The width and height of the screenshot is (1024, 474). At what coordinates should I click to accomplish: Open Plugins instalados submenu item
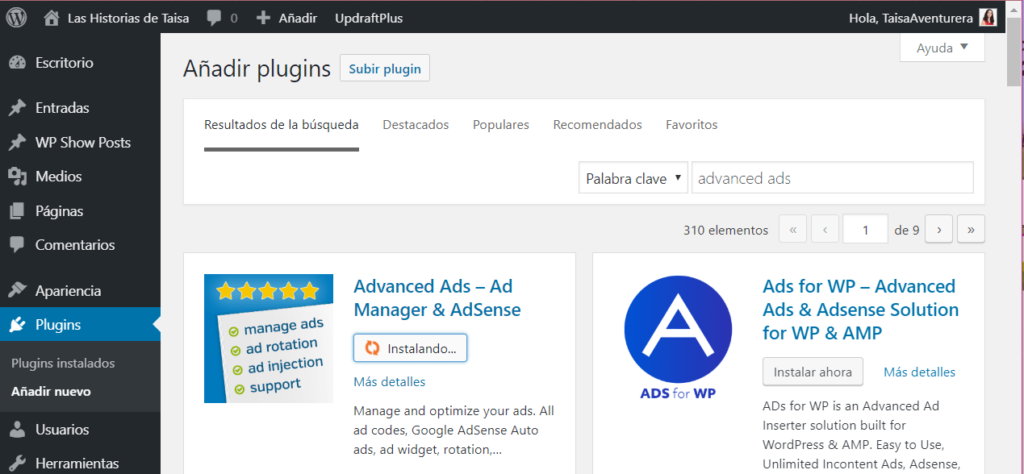63,363
